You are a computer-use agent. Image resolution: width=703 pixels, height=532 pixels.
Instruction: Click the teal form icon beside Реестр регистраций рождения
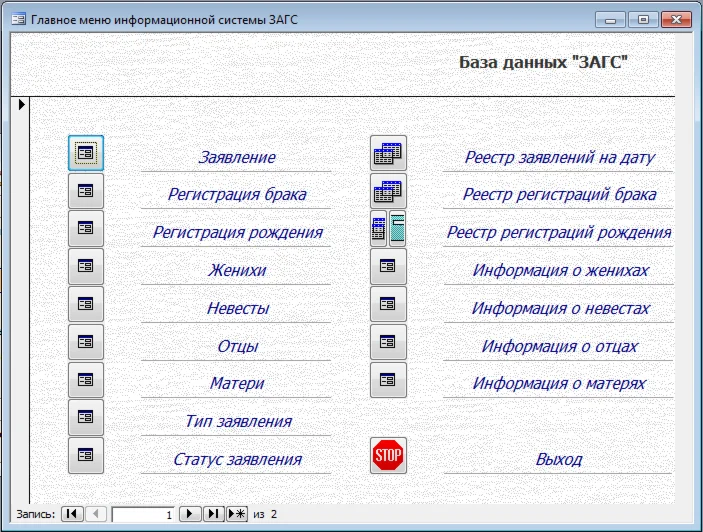point(398,229)
